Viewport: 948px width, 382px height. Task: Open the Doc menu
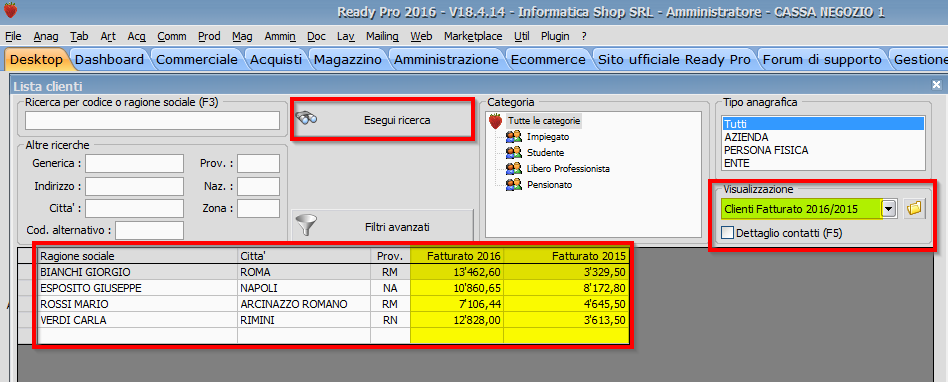tap(316, 36)
